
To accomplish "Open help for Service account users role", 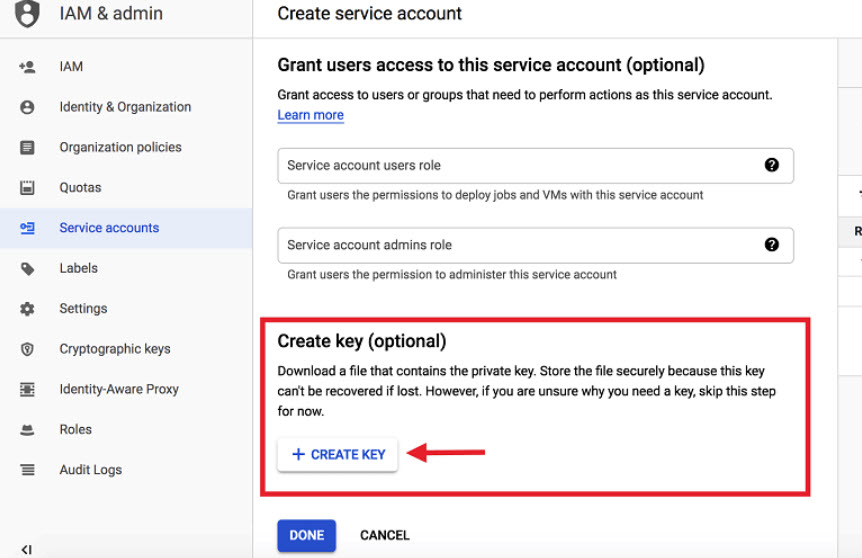I will [x=771, y=165].
